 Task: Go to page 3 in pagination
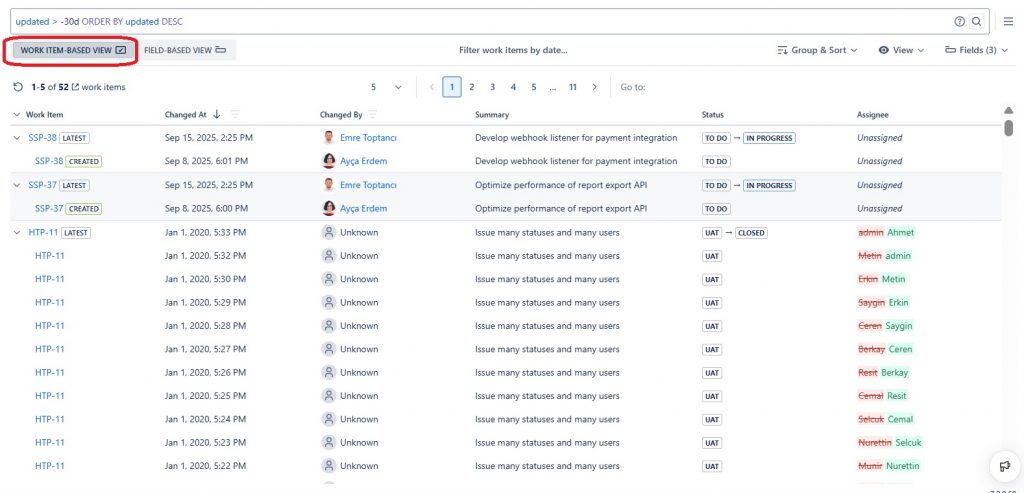tap(492, 87)
